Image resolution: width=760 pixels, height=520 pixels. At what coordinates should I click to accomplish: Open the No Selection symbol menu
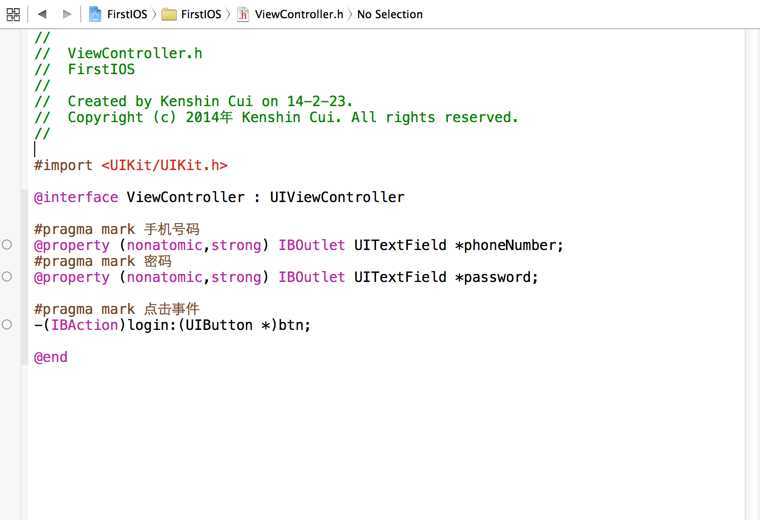click(390, 15)
